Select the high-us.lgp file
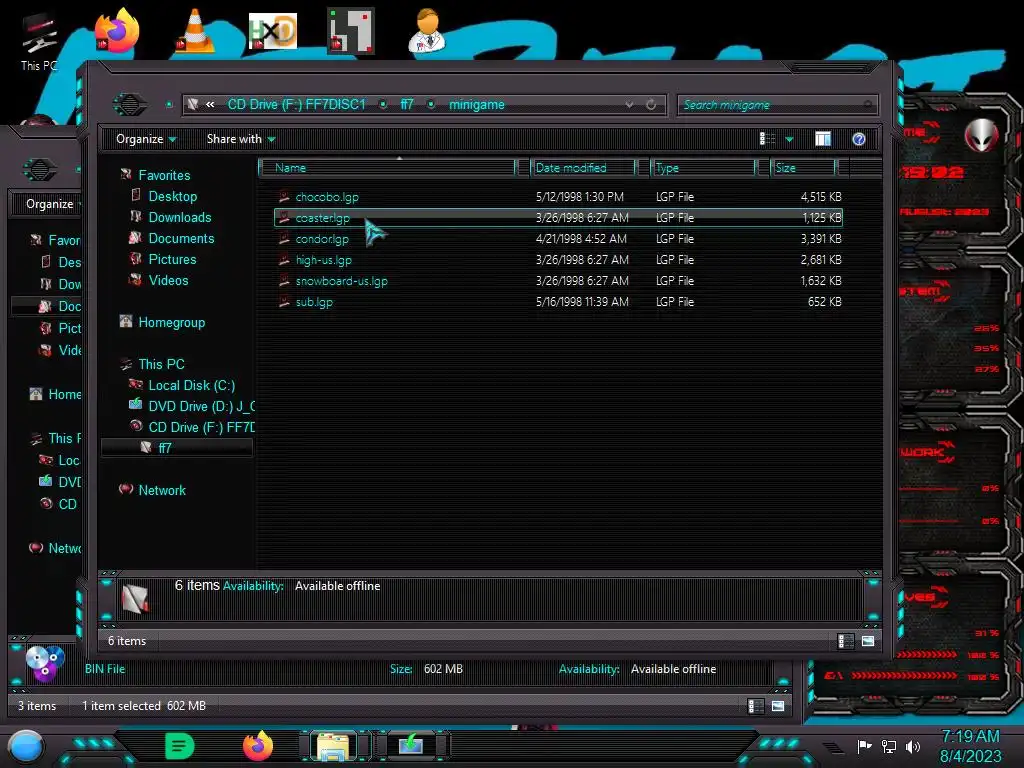1024x768 pixels. [558, 259]
